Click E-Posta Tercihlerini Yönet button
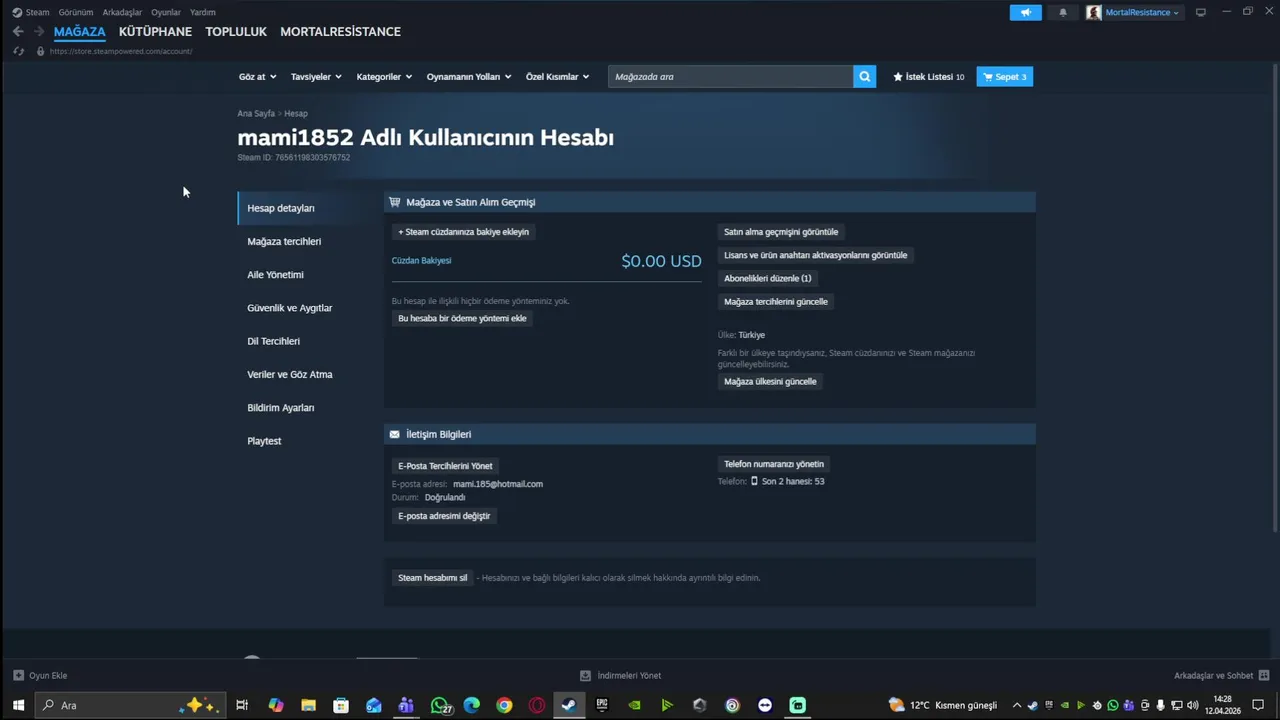1280x720 pixels. click(x=445, y=466)
